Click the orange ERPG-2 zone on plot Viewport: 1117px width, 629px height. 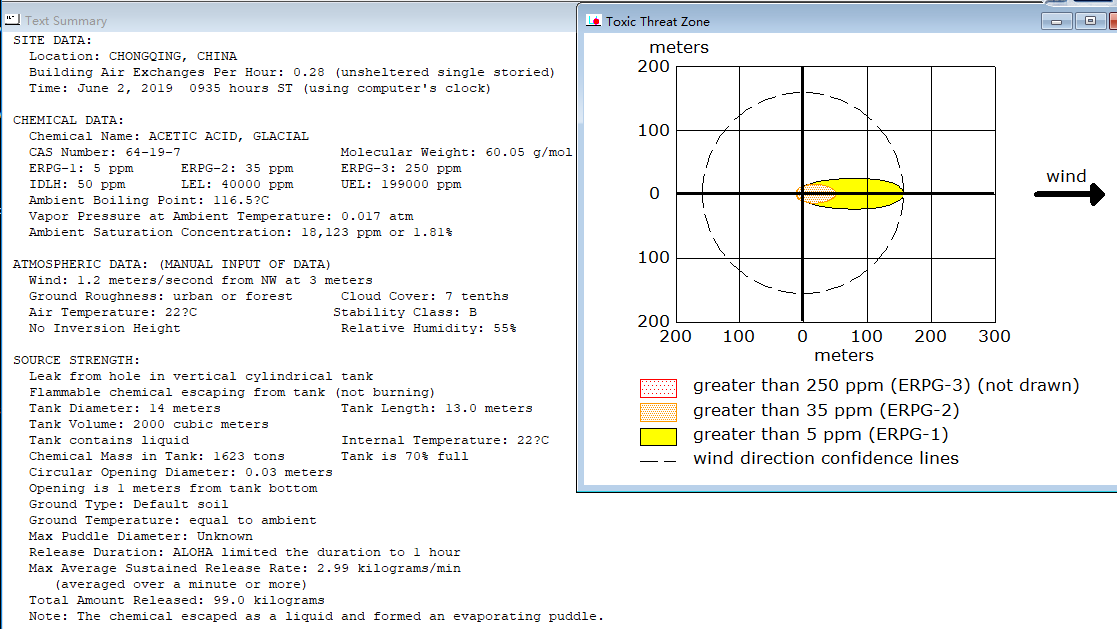[x=816, y=194]
